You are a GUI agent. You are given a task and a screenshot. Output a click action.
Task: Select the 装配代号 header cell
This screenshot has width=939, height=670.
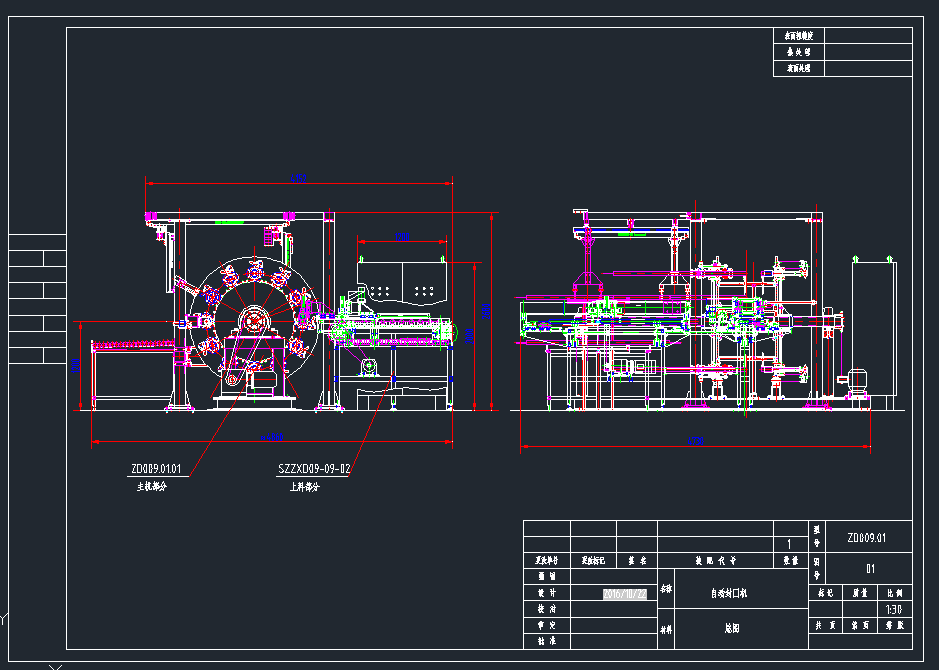coord(716,561)
